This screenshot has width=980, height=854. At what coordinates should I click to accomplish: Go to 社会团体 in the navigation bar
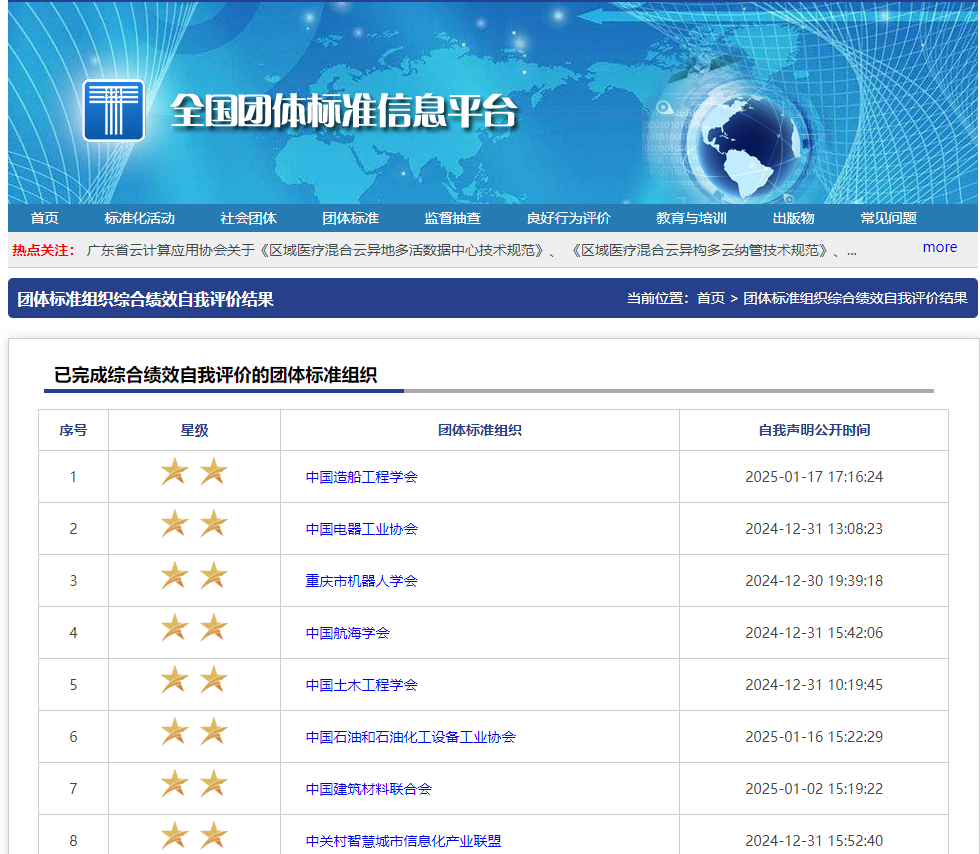(248, 218)
